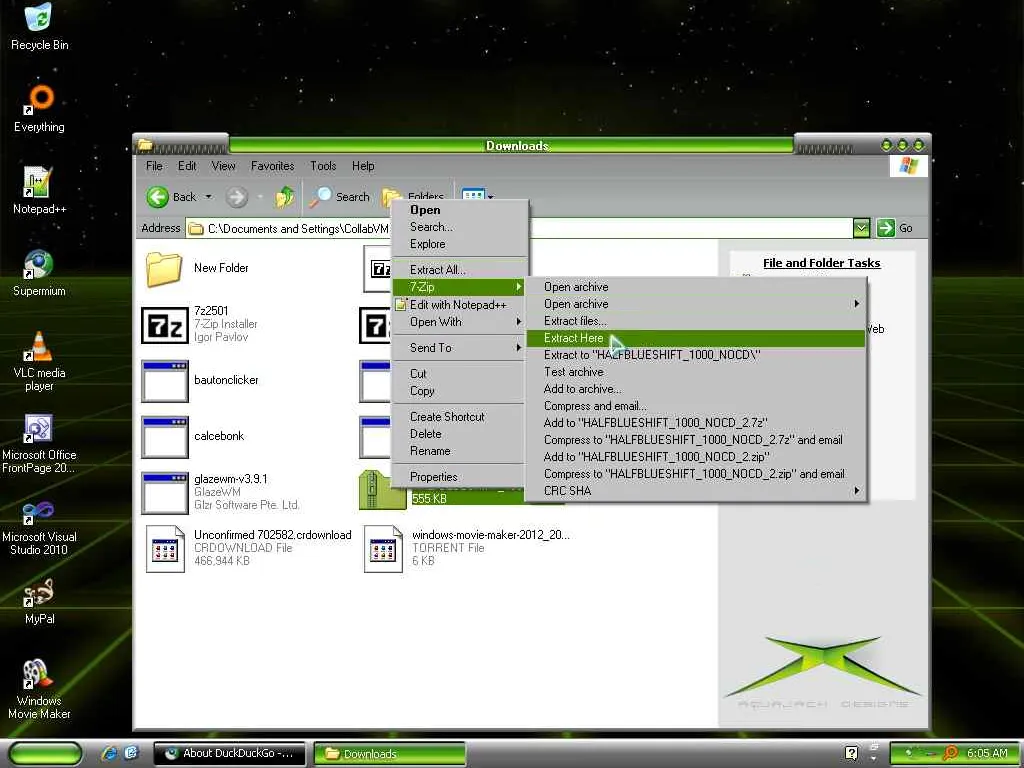
Task: Click the Go button
Action: pyautogui.click(x=895, y=228)
